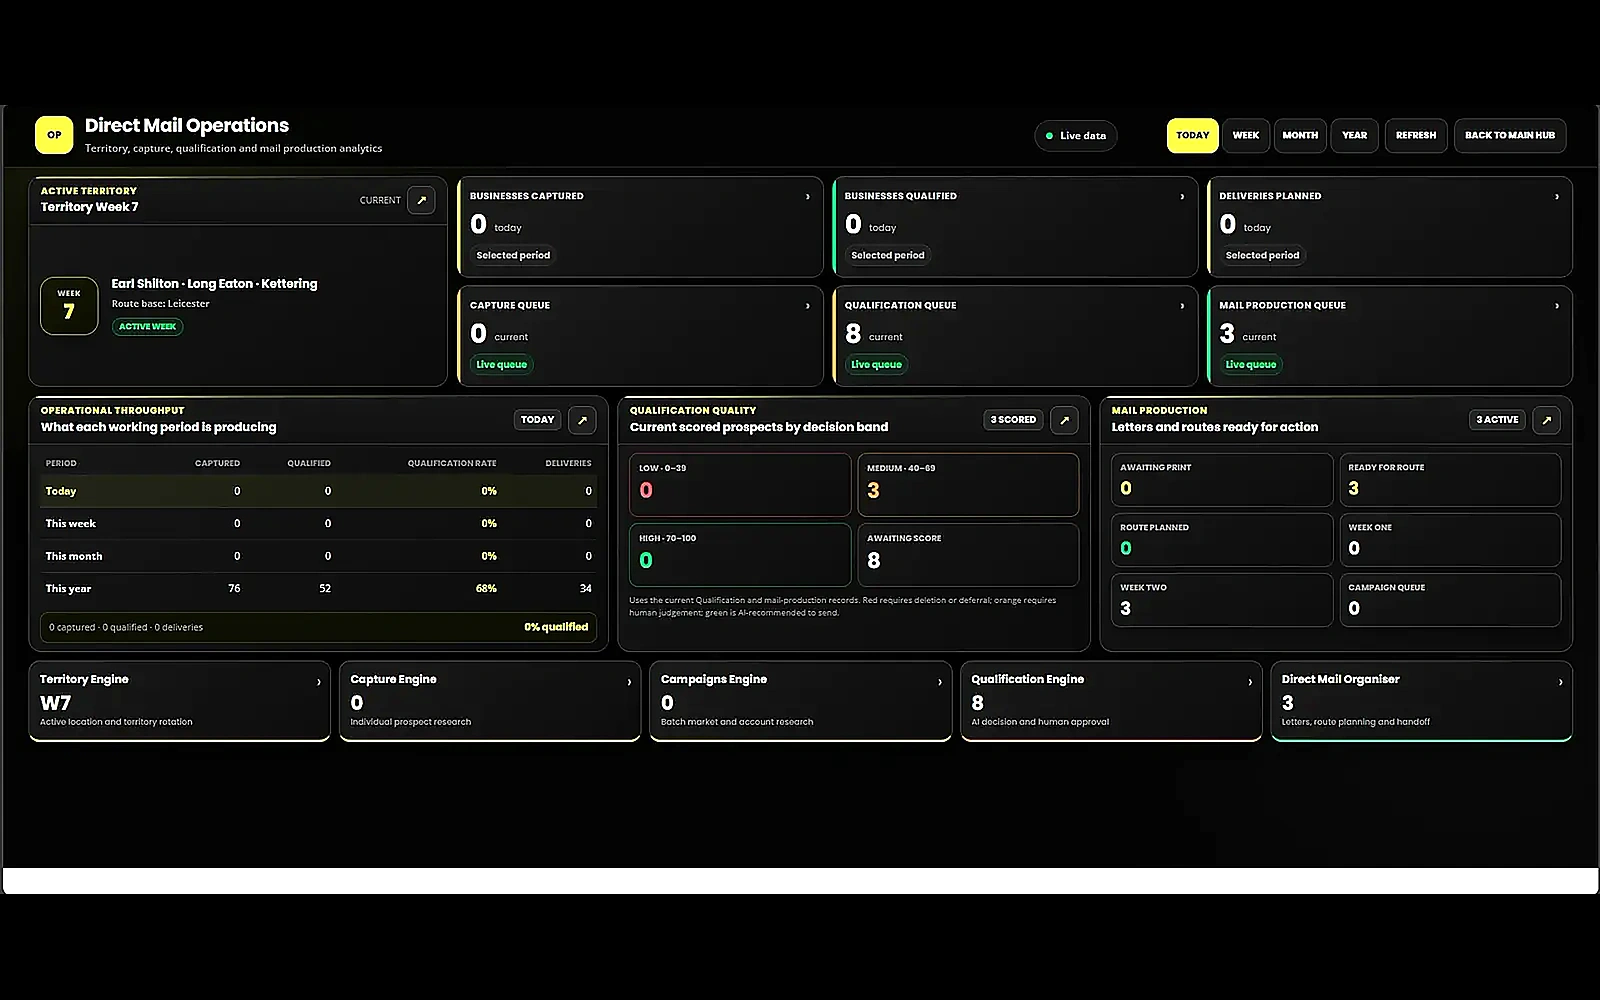1600x1000 pixels.
Task: Click the 34 deliveries this year value
Action: 586,589
